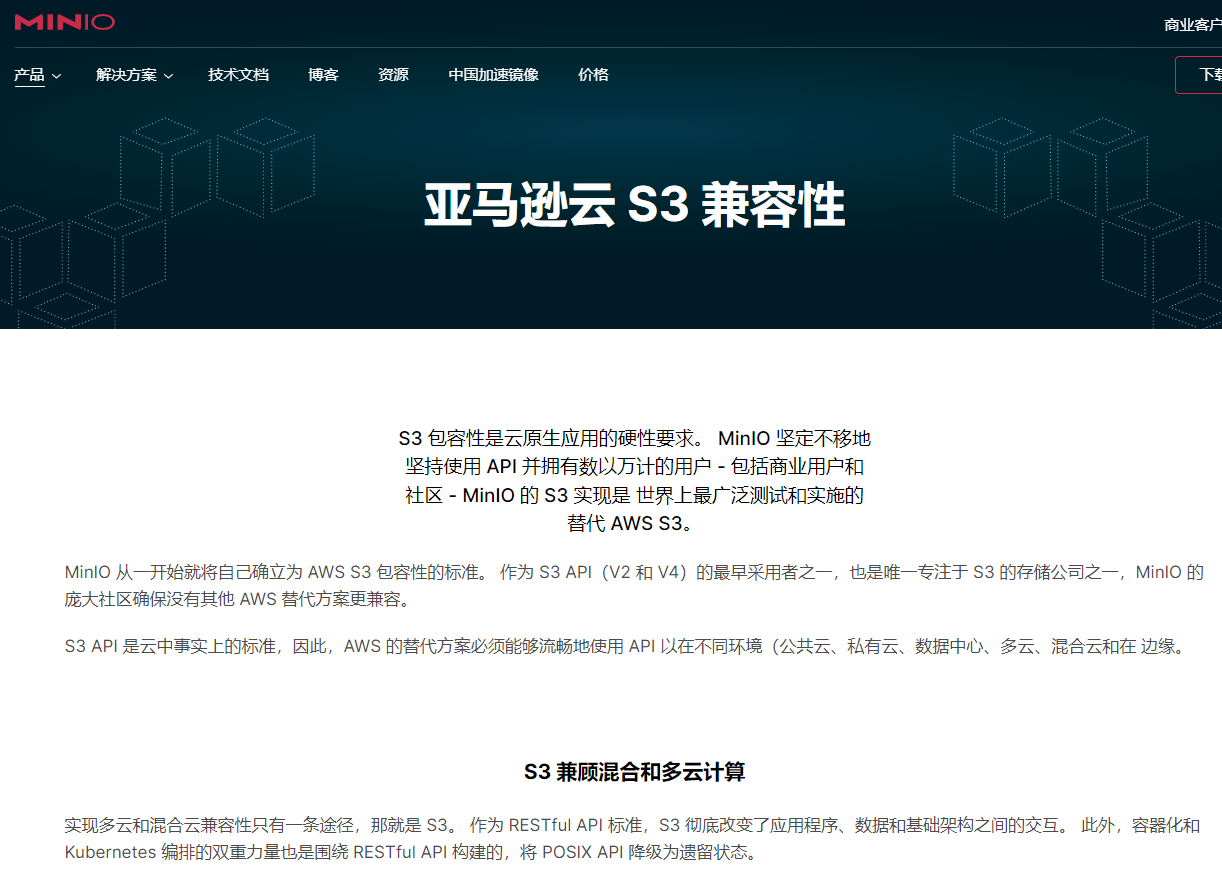
Task: Click the text 替代 AWS S3。
Action: pos(630,523)
